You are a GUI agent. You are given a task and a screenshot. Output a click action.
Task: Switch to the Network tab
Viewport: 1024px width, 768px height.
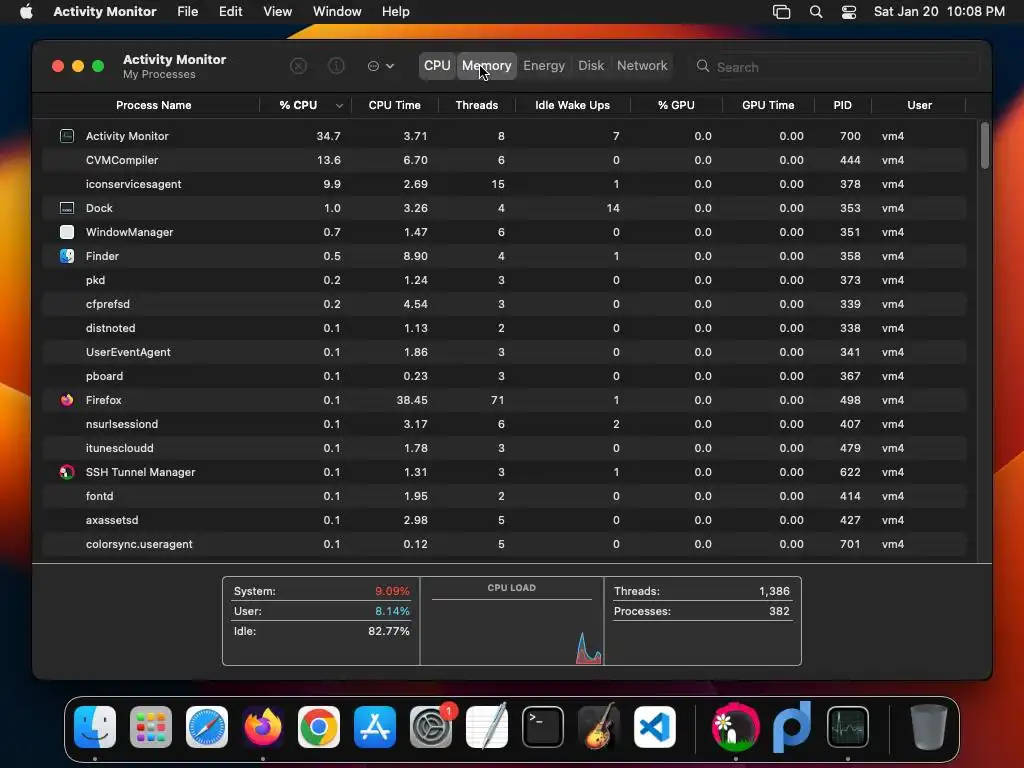tap(642, 65)
